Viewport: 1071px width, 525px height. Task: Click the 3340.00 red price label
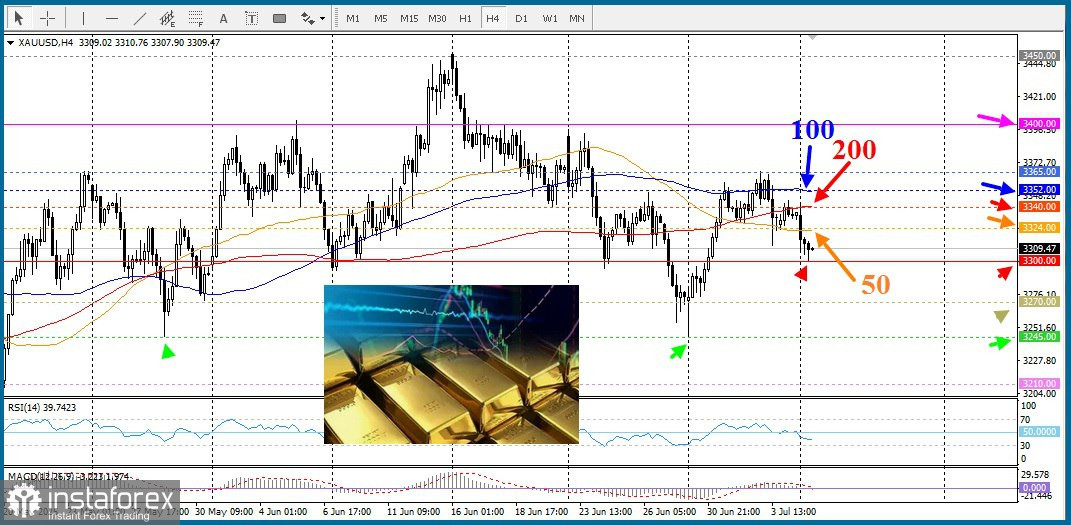tap(1039, 206)
